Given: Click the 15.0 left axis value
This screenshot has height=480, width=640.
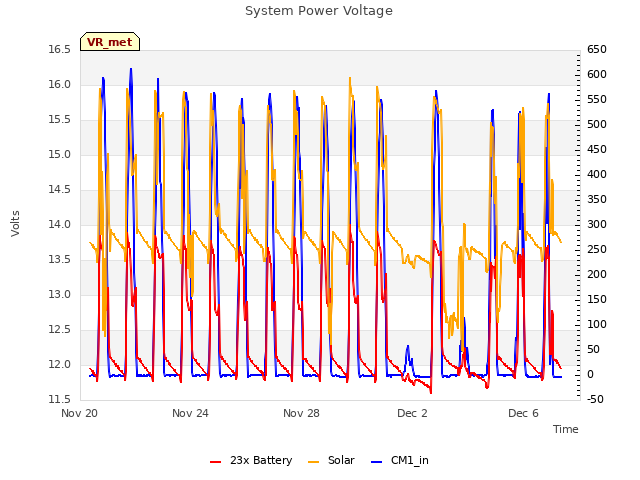Looking at the screenshot, I should [x=60, y=155].
